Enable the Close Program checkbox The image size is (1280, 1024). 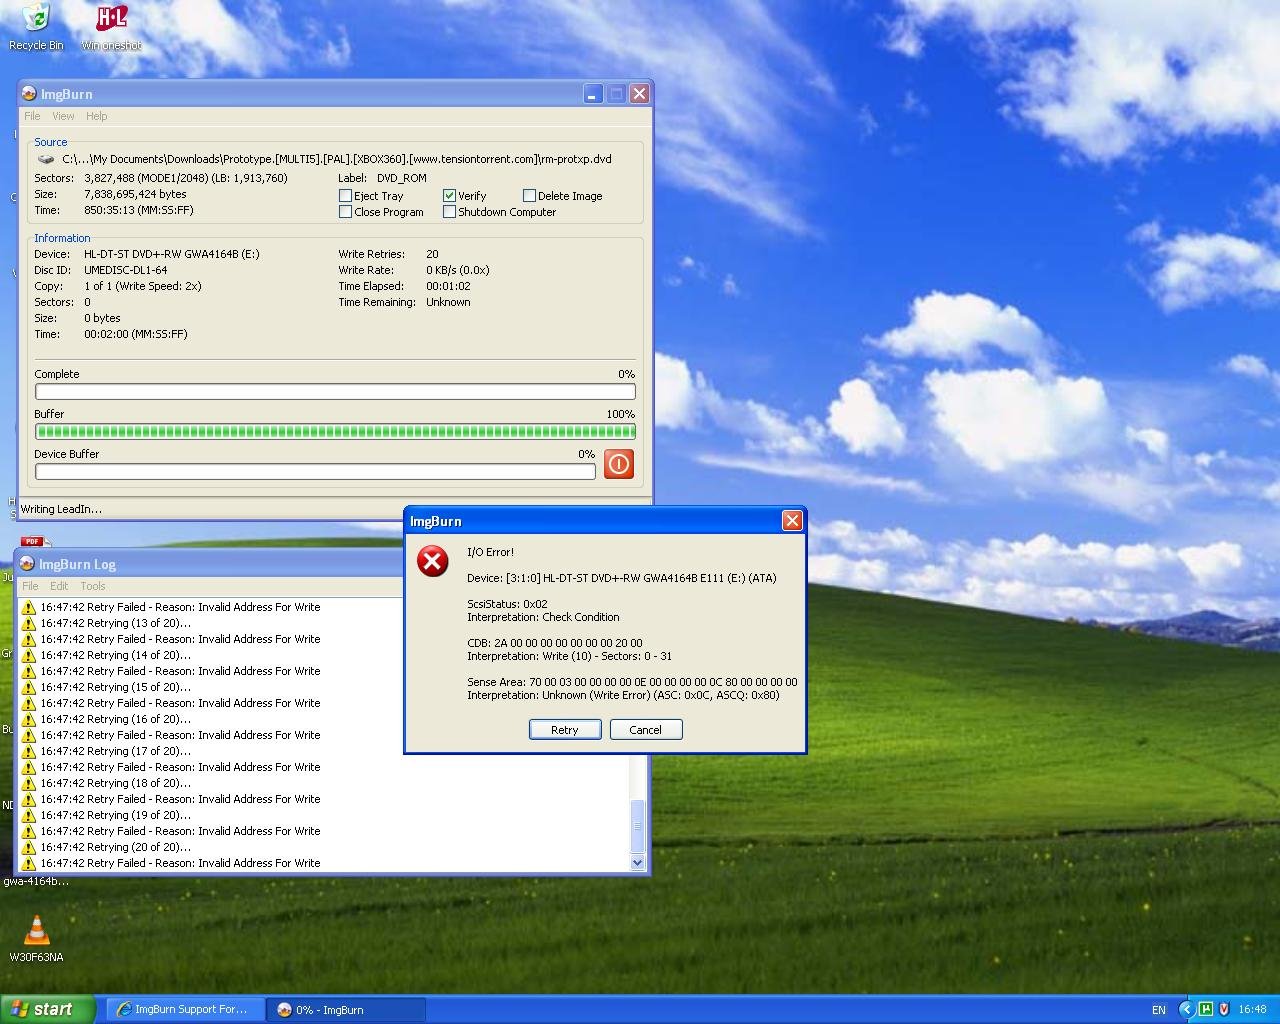click(345, 212)
